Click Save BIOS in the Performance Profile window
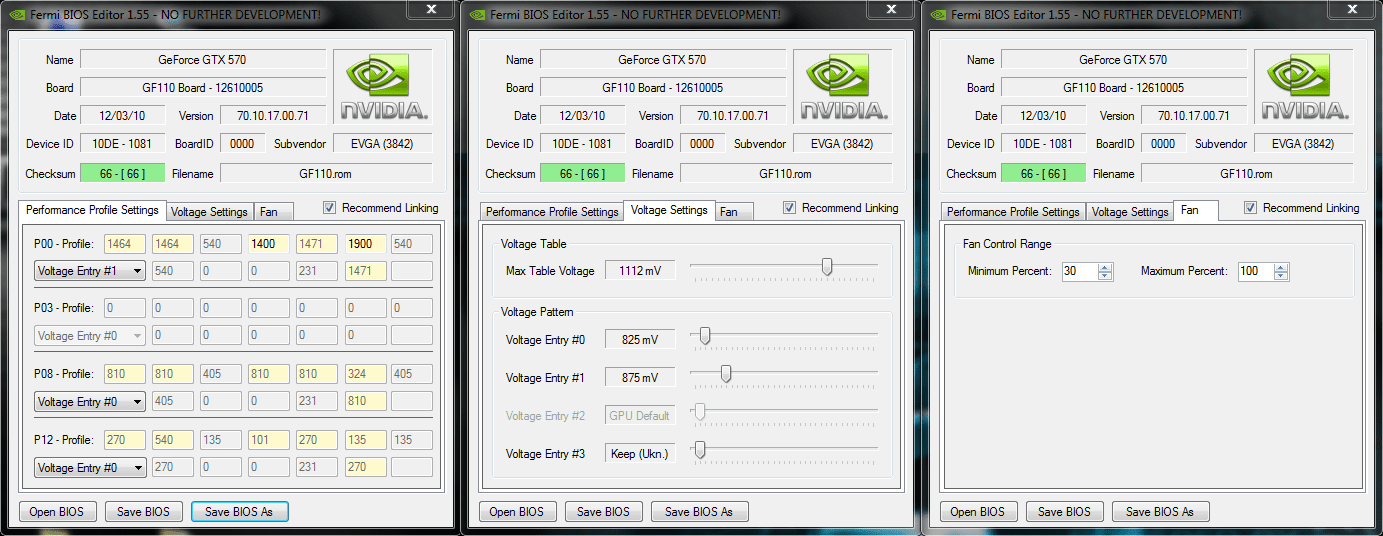Image resolution: width=1383 pixels, height=536 pixels. click(144, 511)
